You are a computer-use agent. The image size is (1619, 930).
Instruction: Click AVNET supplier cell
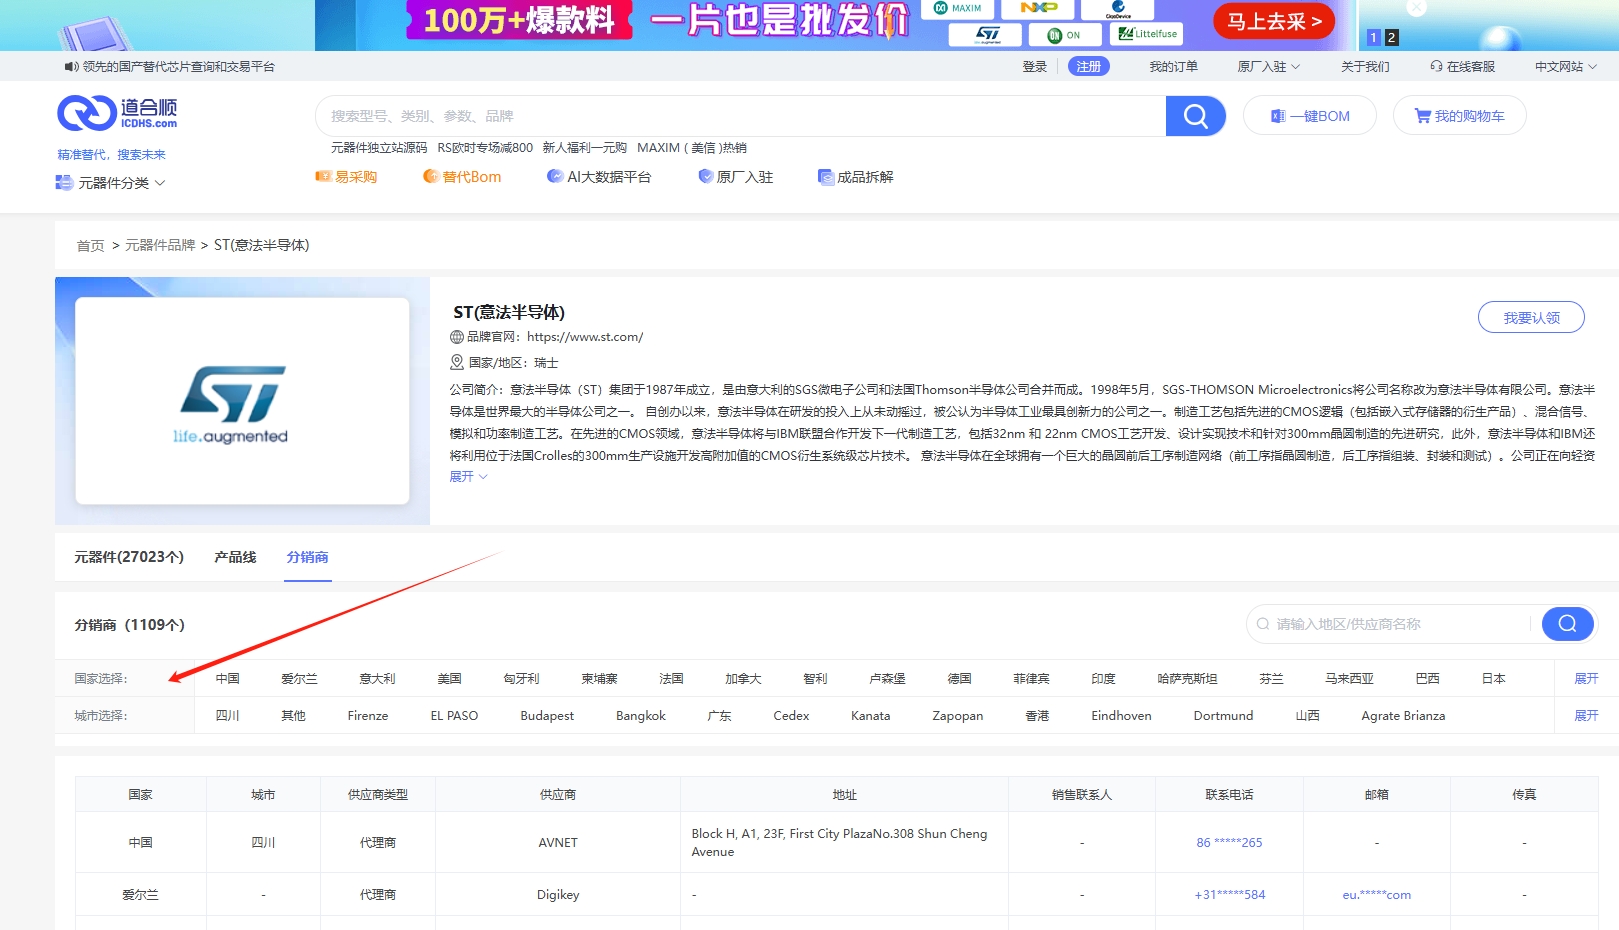pos(558,842)
